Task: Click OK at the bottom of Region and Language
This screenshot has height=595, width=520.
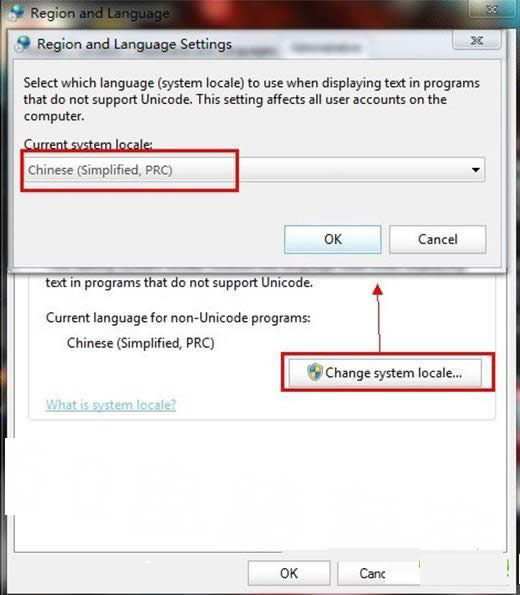Action: tap(289, 573)
